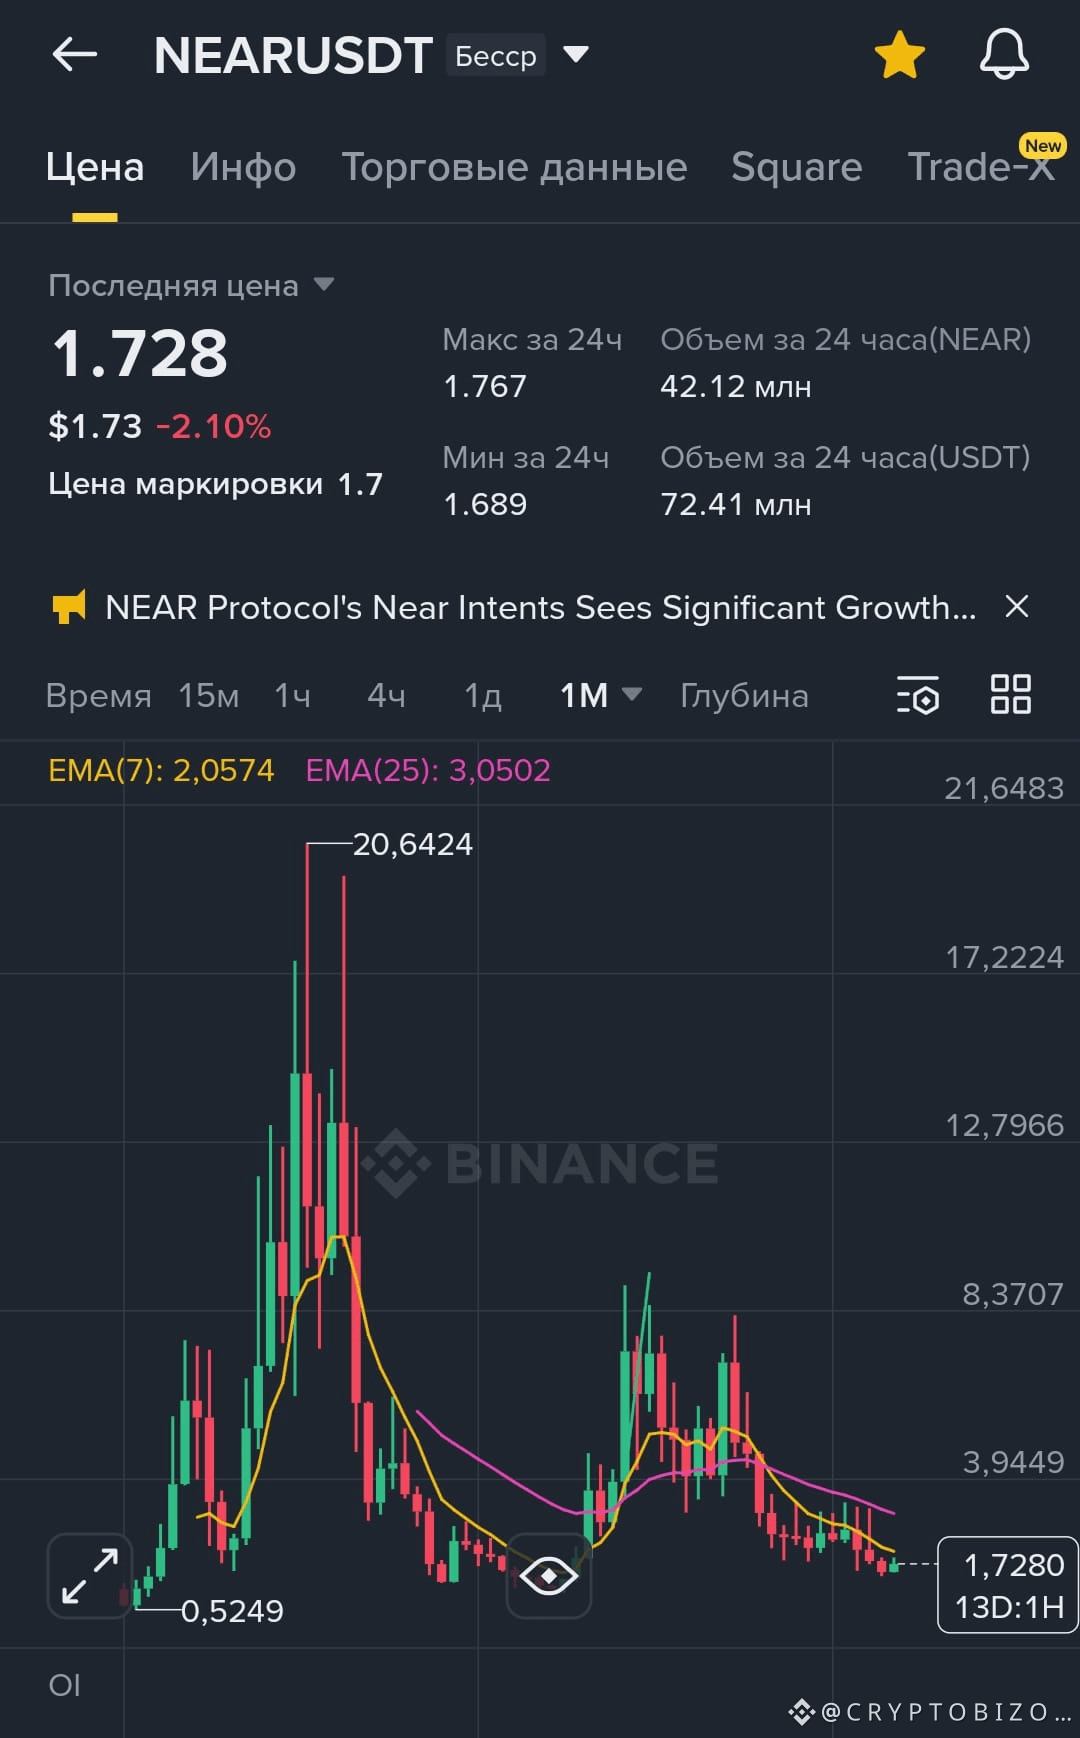The height and width of the screenshot is (1738, 1080).
Task: Toggle chart visibility eye icon
Action: 549,1576
